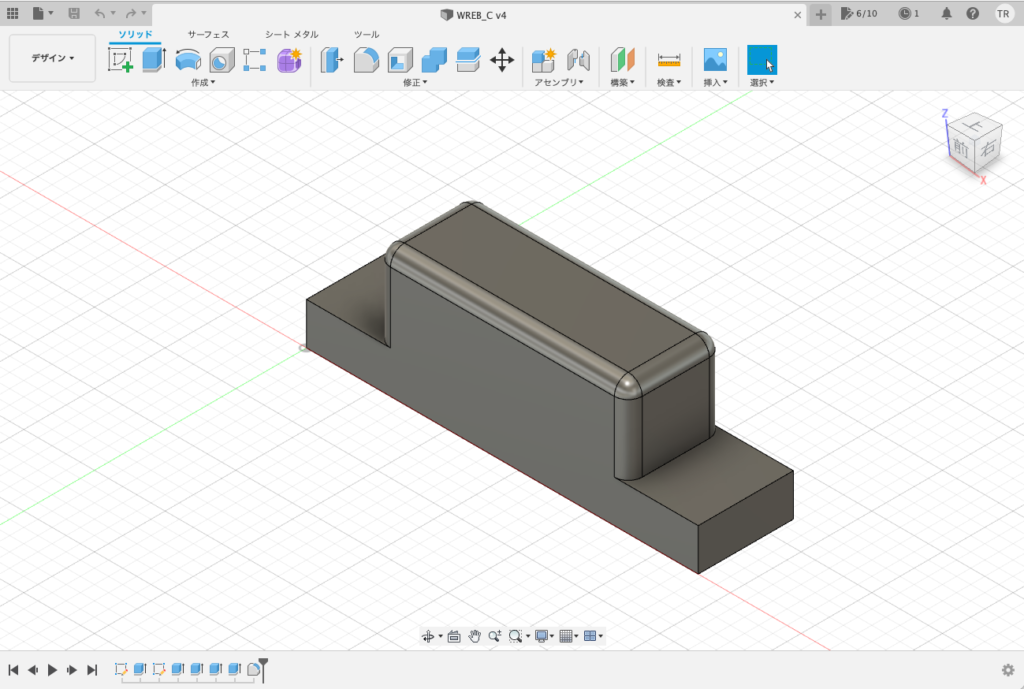Image resolution: width=1024 pixels, height=689 pixels.
Task: Open the Data Panel grid icon
Action: tap(13, 13)
